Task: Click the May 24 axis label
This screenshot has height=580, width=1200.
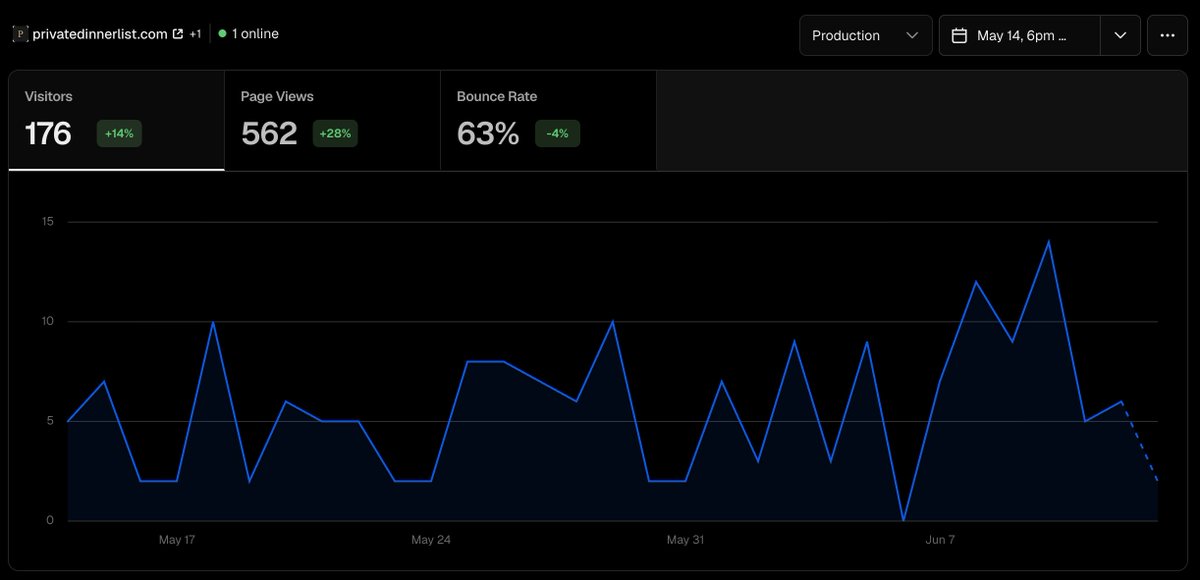Action: [431, 540]
